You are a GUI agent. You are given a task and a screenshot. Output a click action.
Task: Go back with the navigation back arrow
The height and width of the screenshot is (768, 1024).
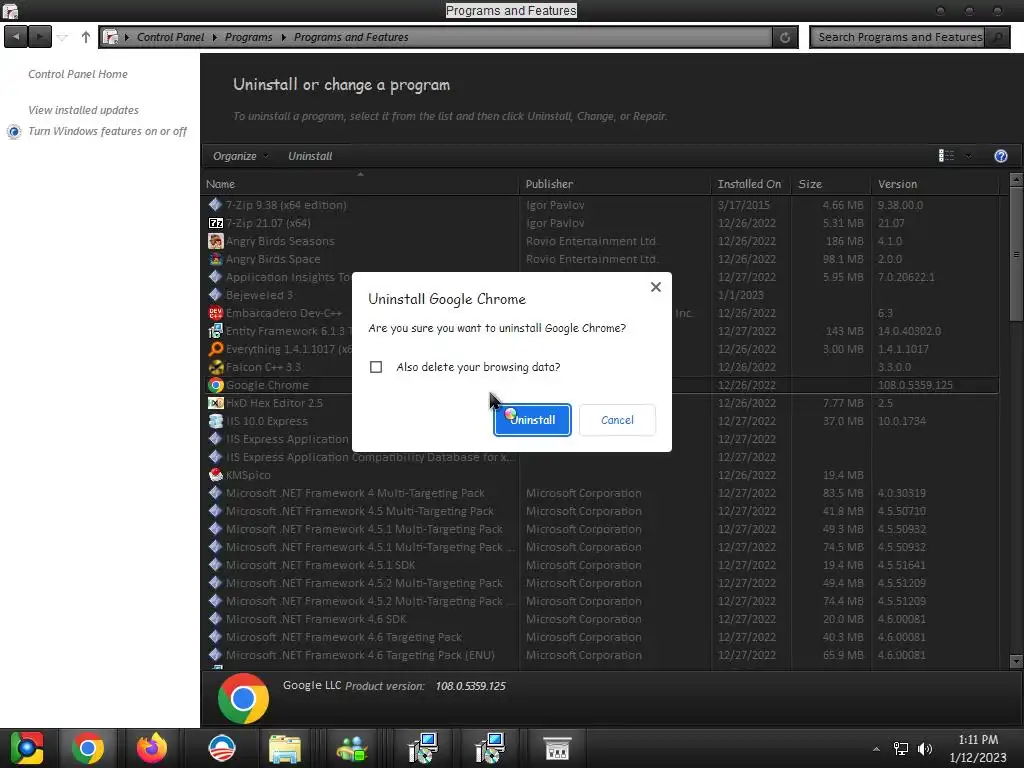[16, 37]
